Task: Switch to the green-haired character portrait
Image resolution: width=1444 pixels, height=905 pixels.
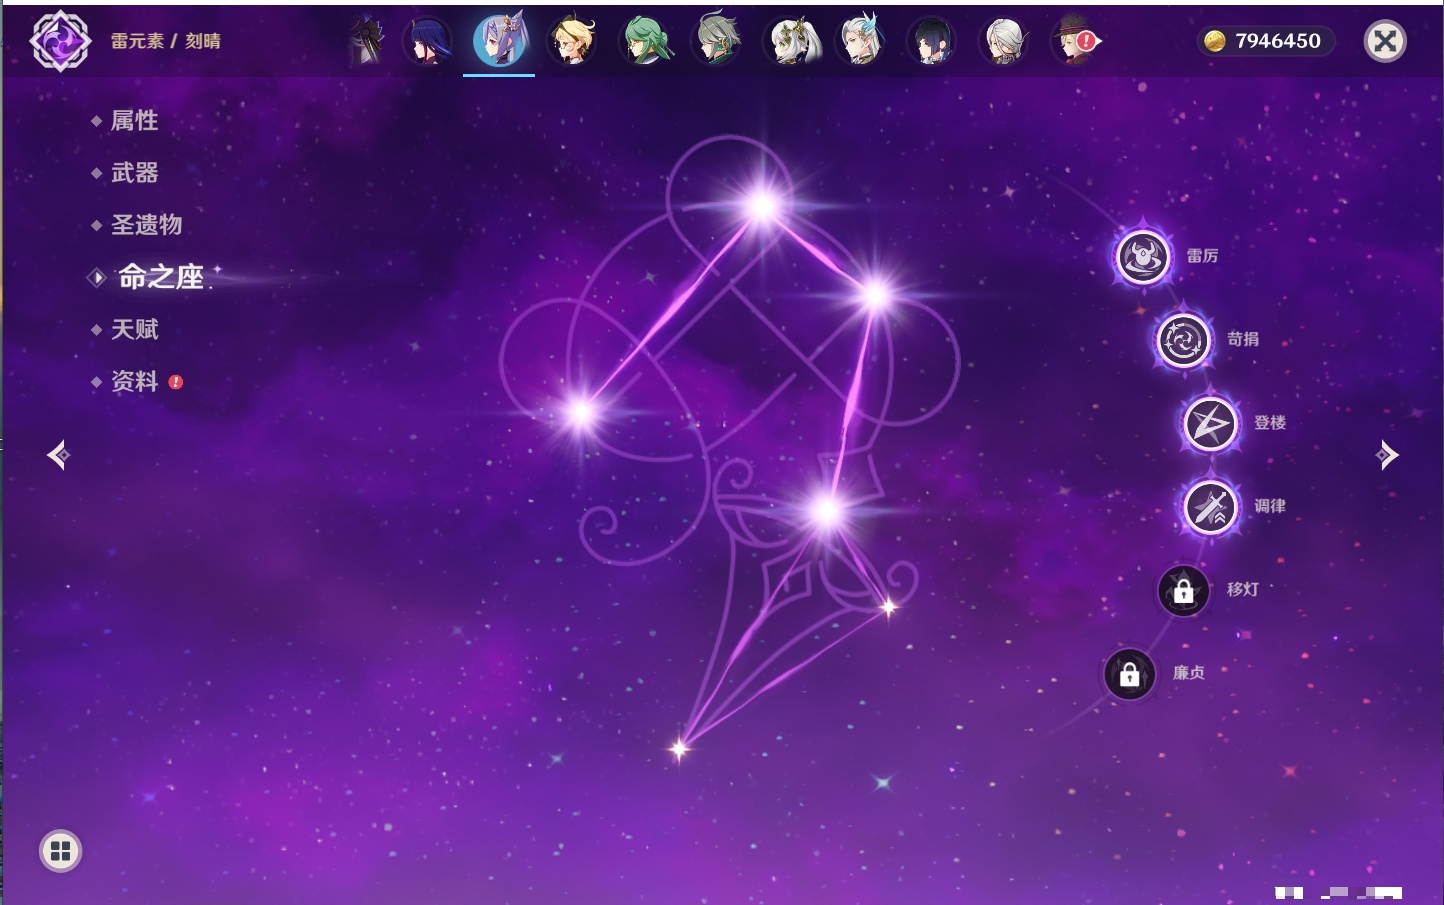Action: [x=645, y=42]
